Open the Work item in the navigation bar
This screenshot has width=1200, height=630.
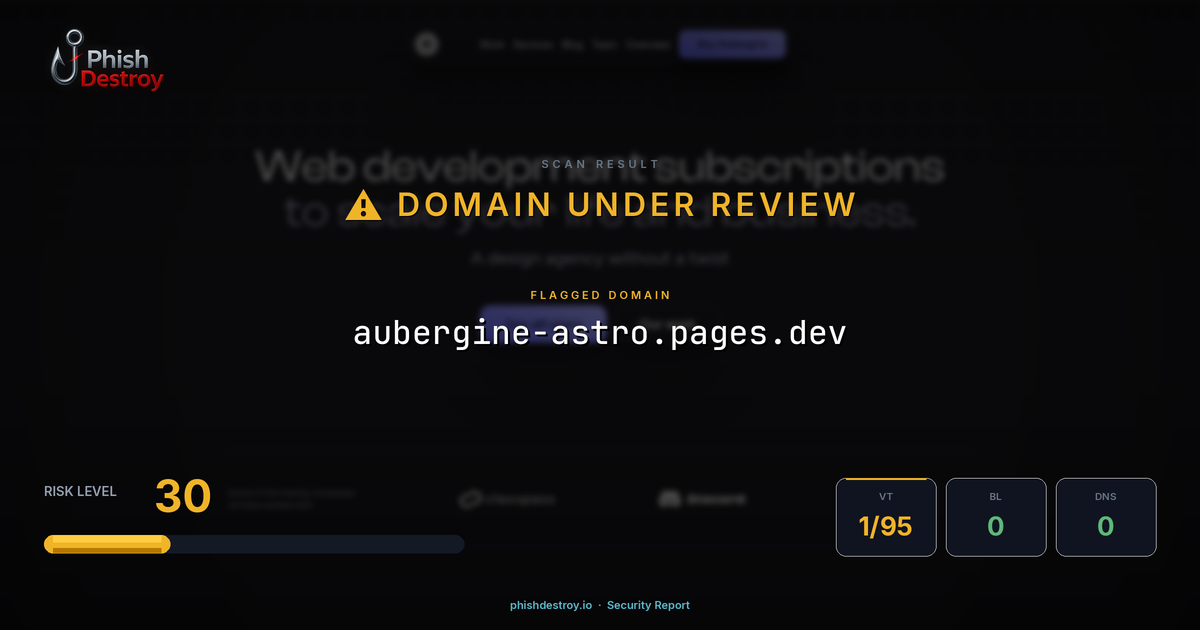[x=493, y=44]
